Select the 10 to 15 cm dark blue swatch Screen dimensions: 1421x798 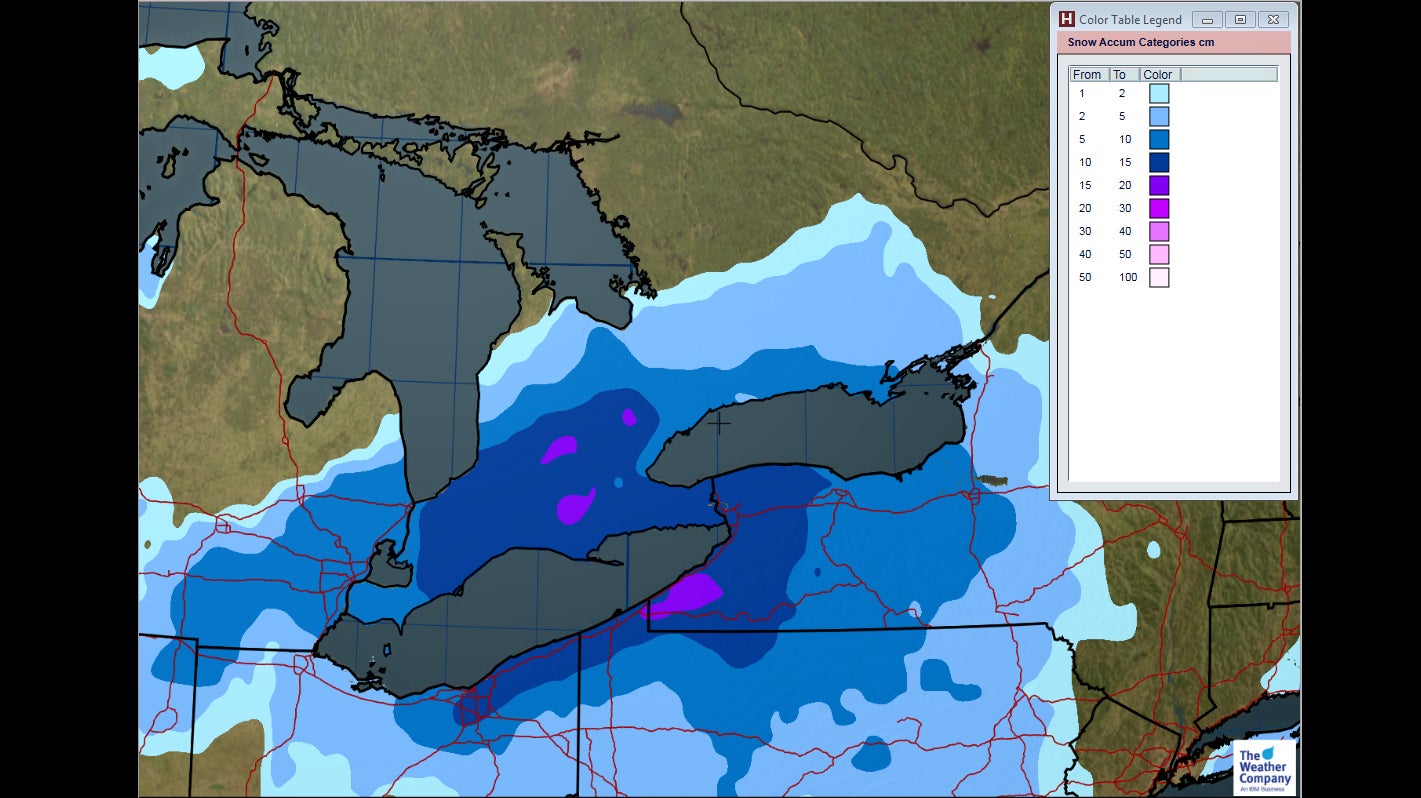[1158, 162]
